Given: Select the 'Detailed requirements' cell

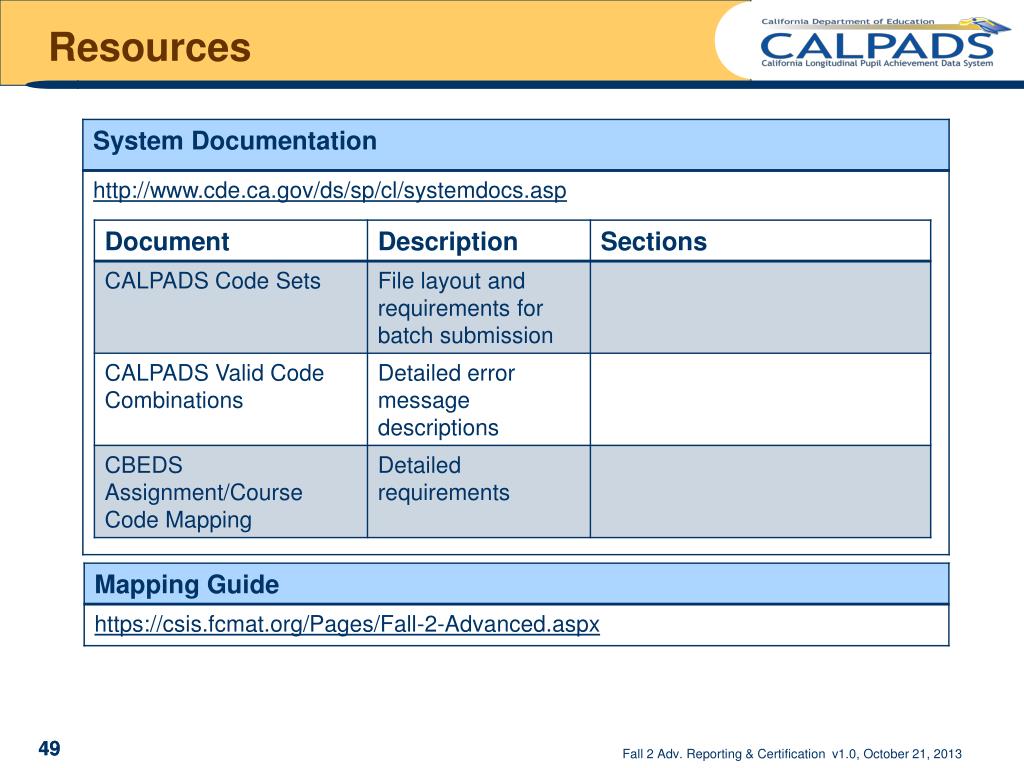Looking at the screenshot, I should tap(479, 492).
